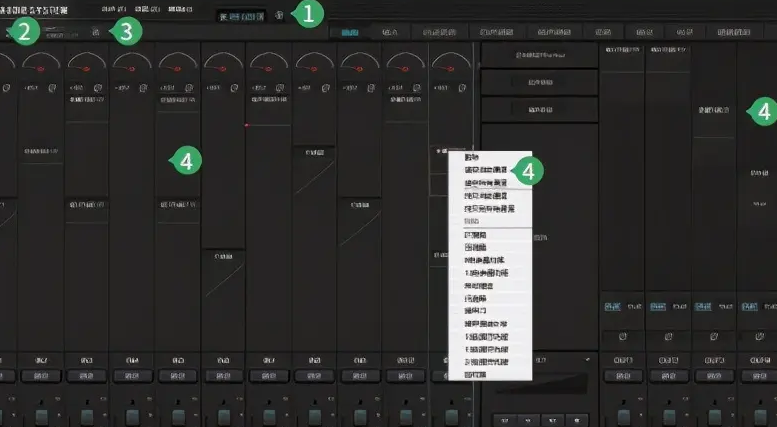Image resolution: width=777 pixels, height=427 pixels.
Task: Click the bypass icon on the leftmost full channel strip
Action: pyautogui.click(x=52, y=88)
